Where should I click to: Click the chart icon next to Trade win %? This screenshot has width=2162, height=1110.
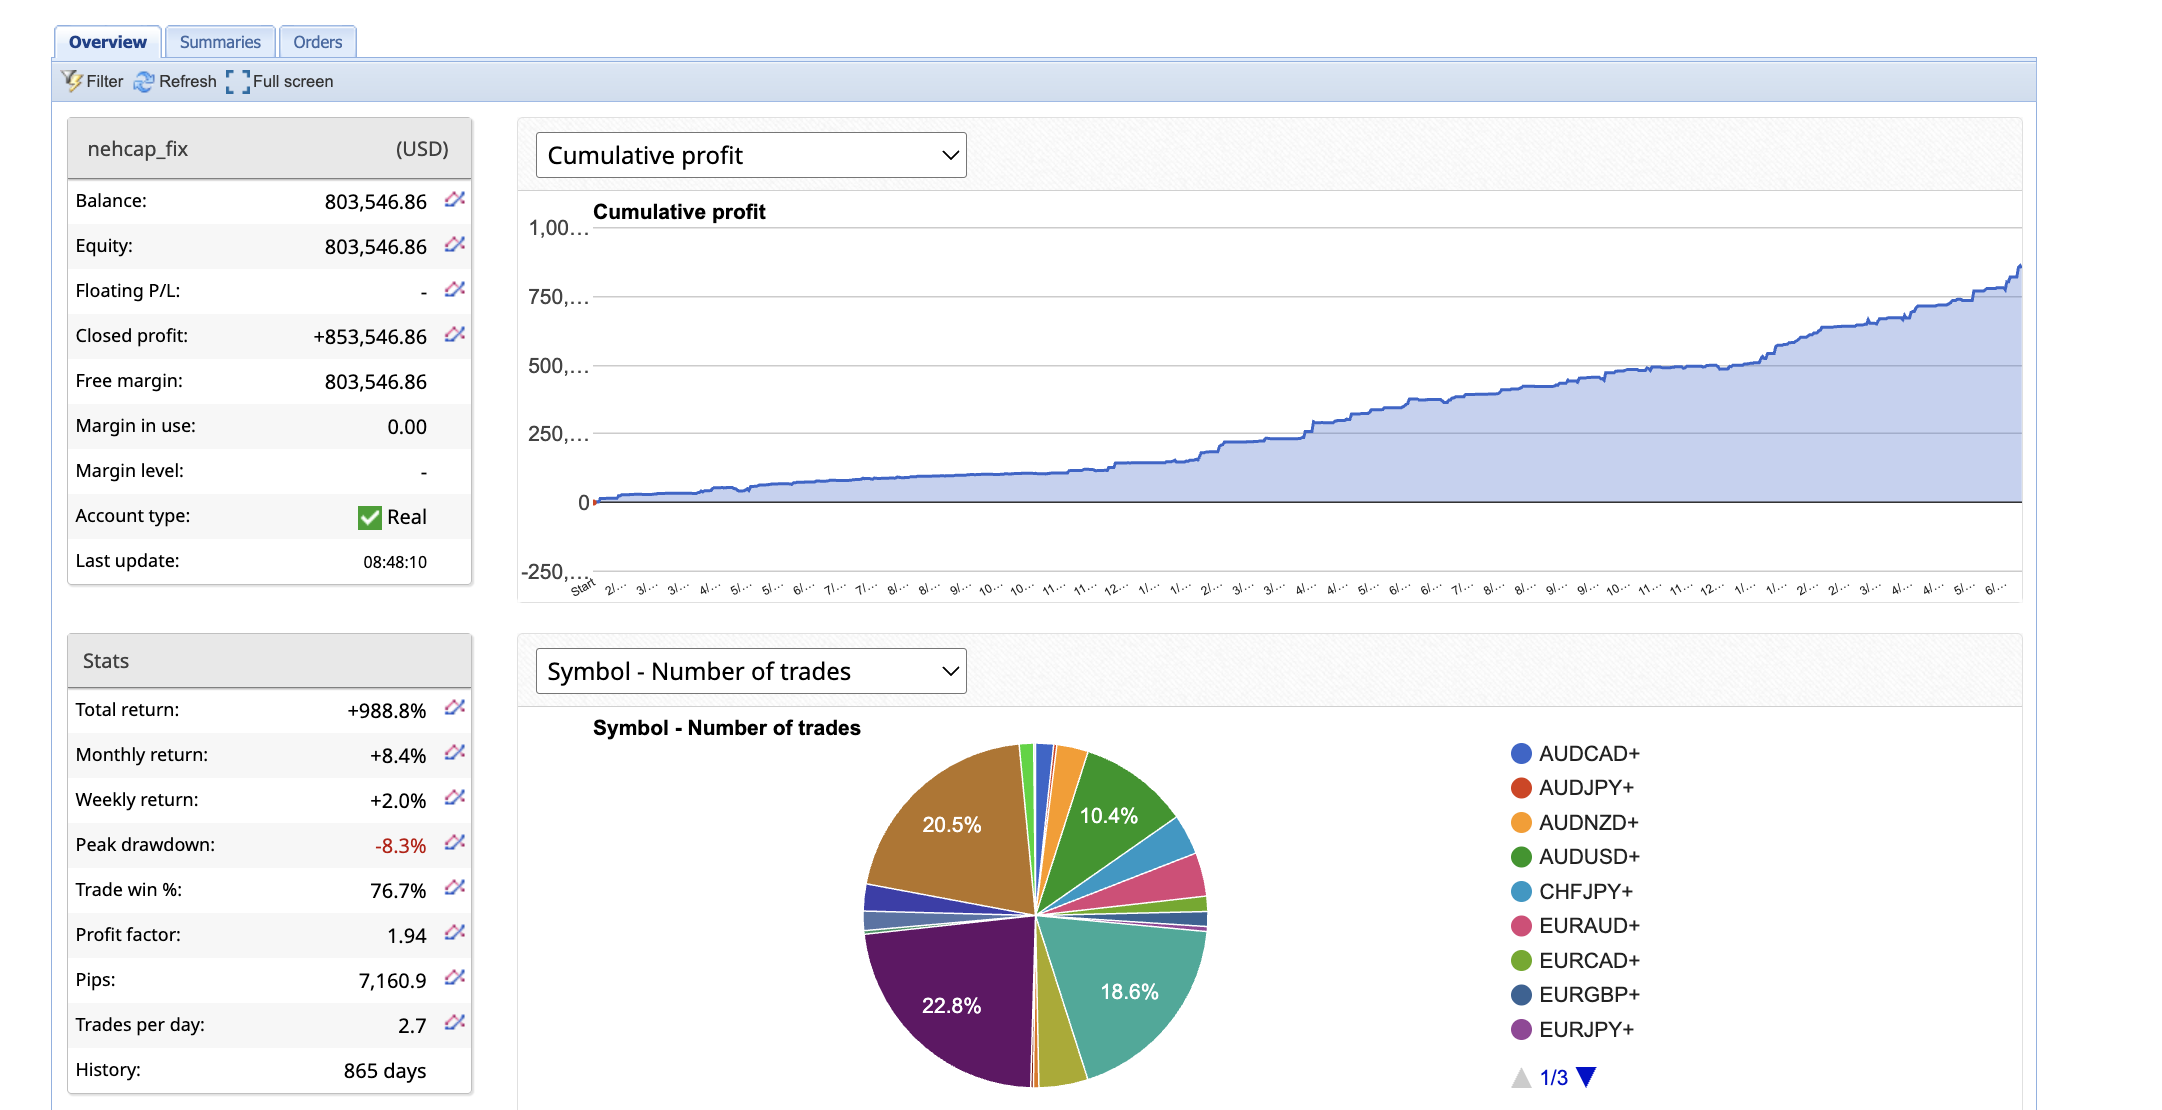click(x=455, y=888)
